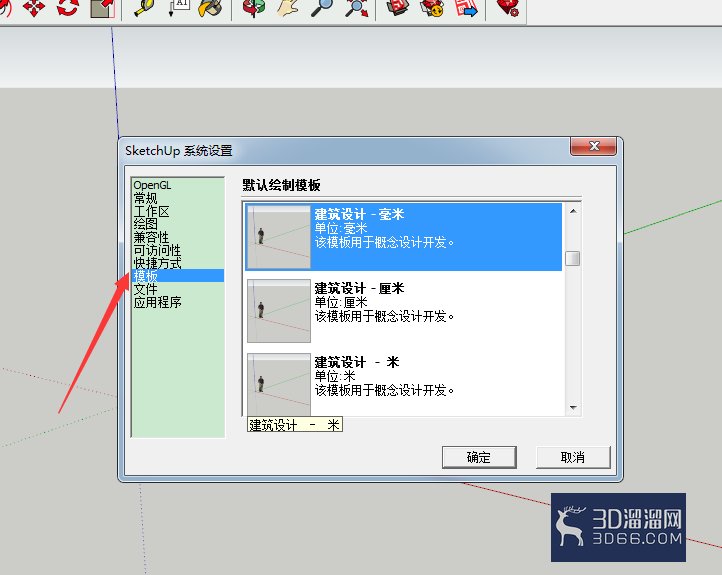Confirm settings with the 确定 button

[479, 457]
